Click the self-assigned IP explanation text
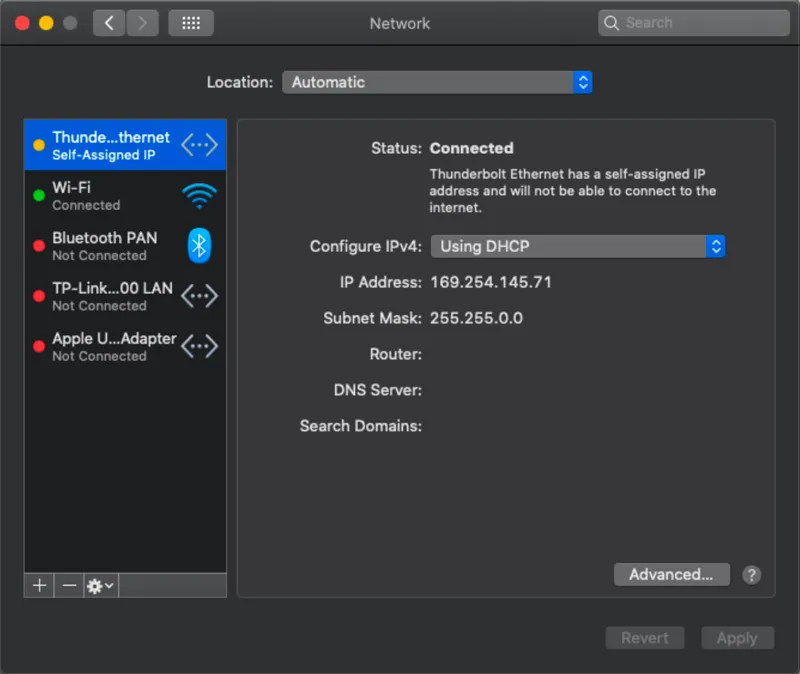This screenshot has width=800, height=674. (572, 191)
